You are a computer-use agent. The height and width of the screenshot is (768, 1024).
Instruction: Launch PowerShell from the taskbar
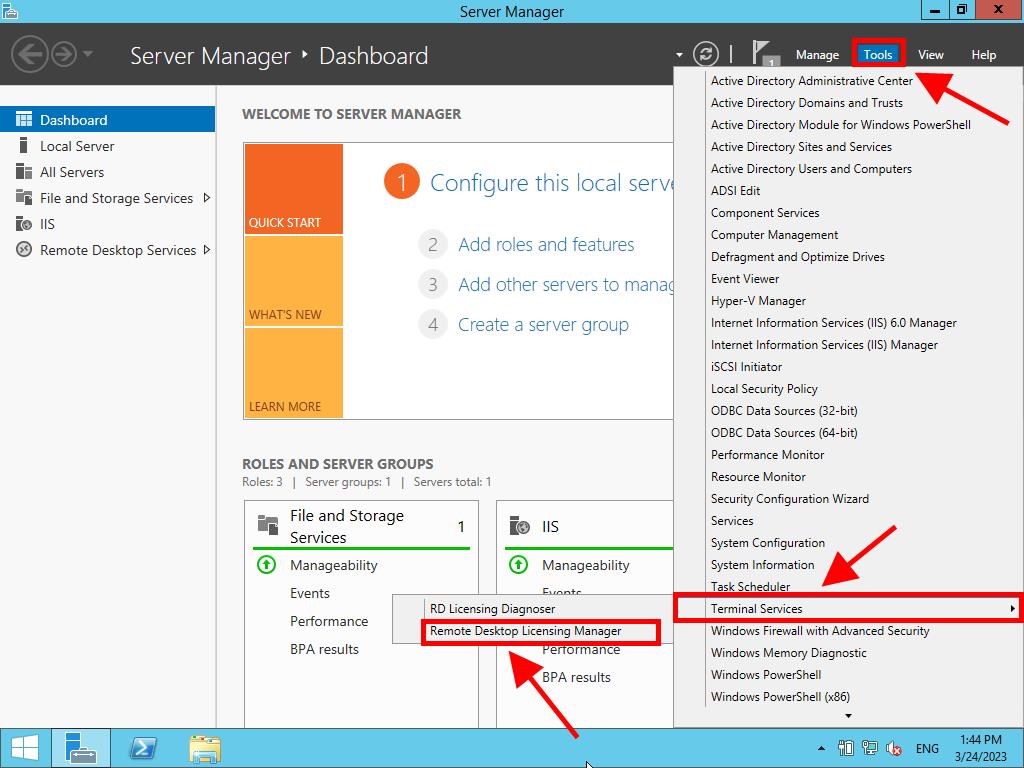pyautogui.click(x=143, y=748)
